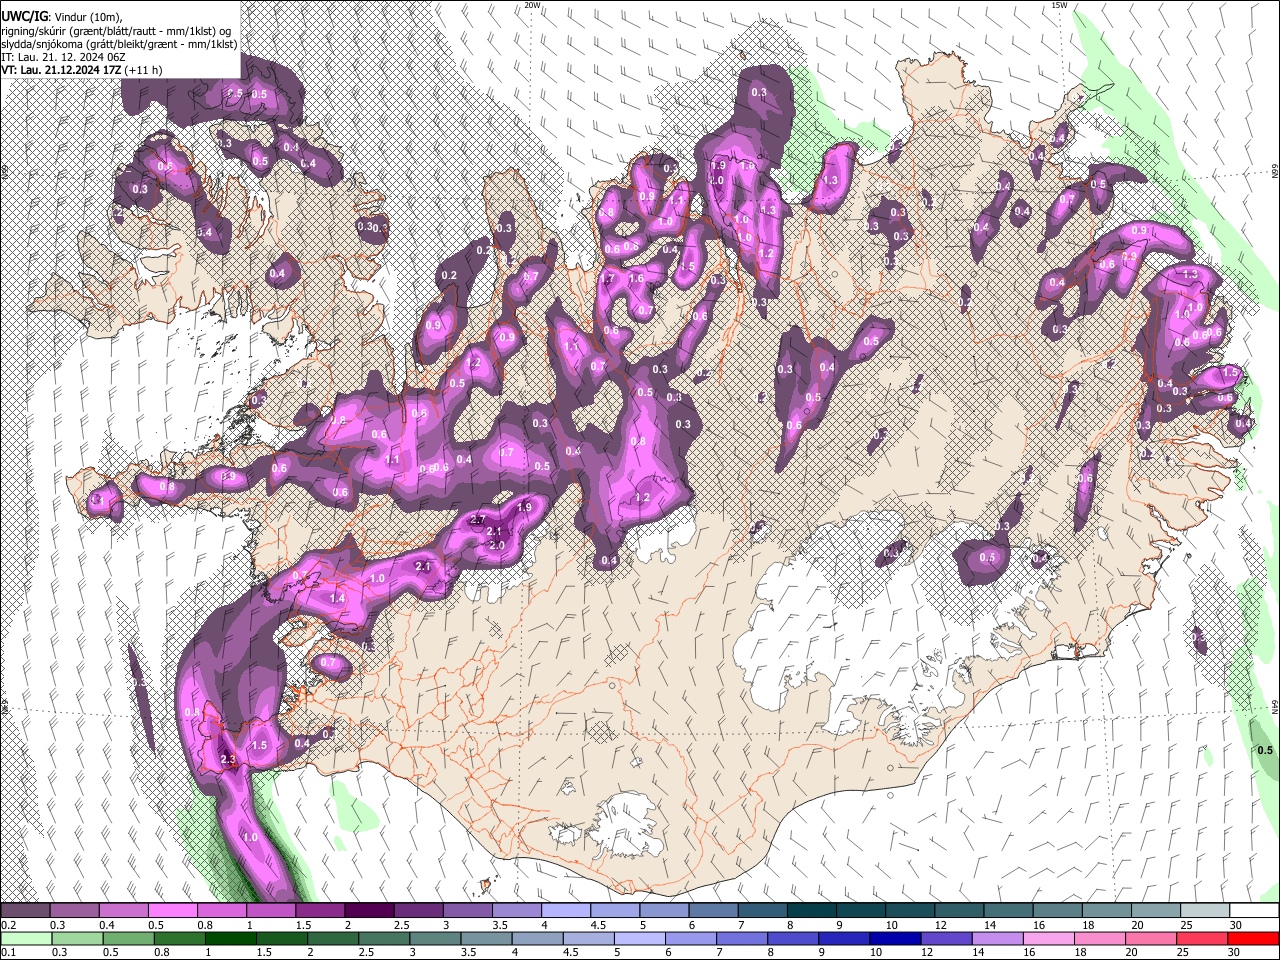Image resolution: width=1280 pixels, height=960 pixels.
Task: Pick the pale green swatch between 0.1 and 0.3
Action: 26,938
